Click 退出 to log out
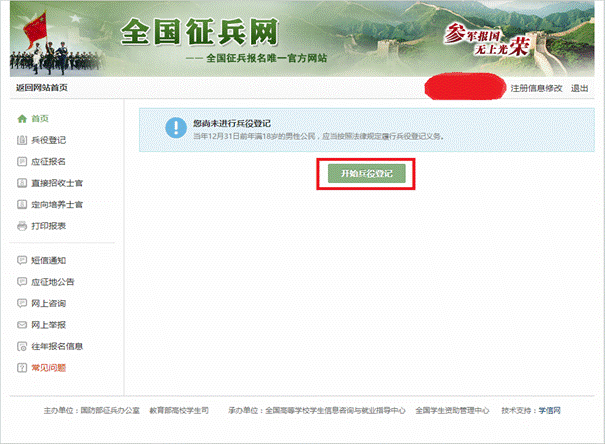Viewport: 605px width, 444px height. click(x=580, y=88)
